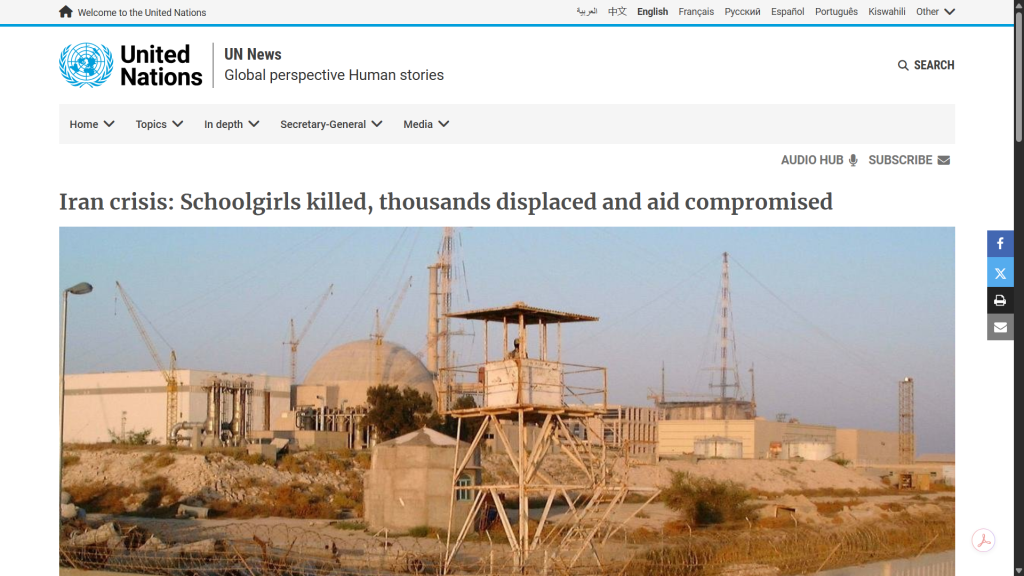Select the Kiswahili language link
This screenshot has width=1024, height=576.
pyautogui.click(x=886, y=12)
